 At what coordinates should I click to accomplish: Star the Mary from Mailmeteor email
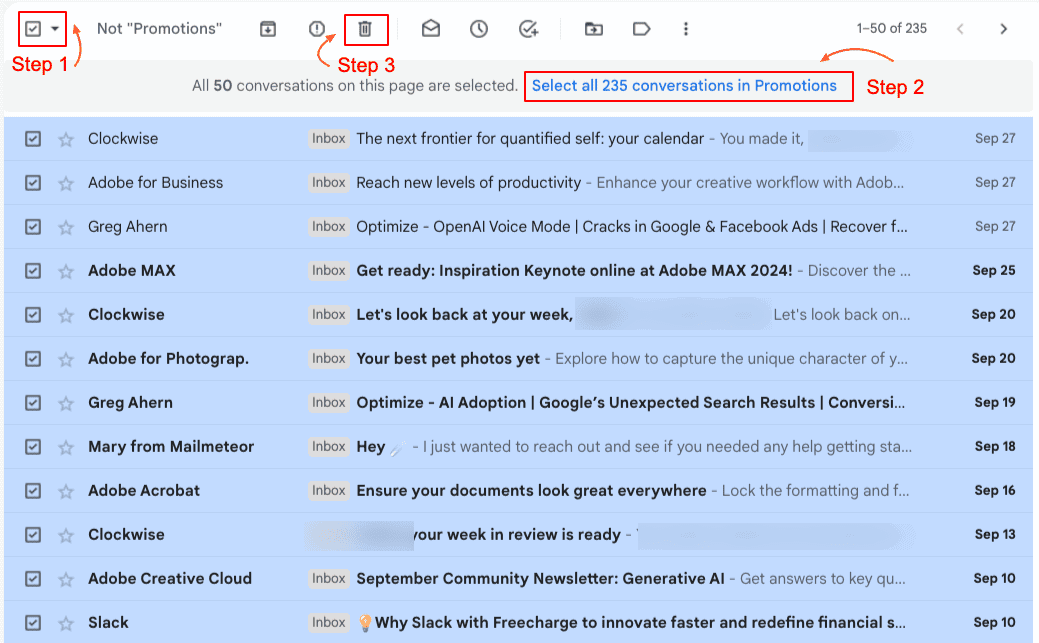click(x=66, y=447)
